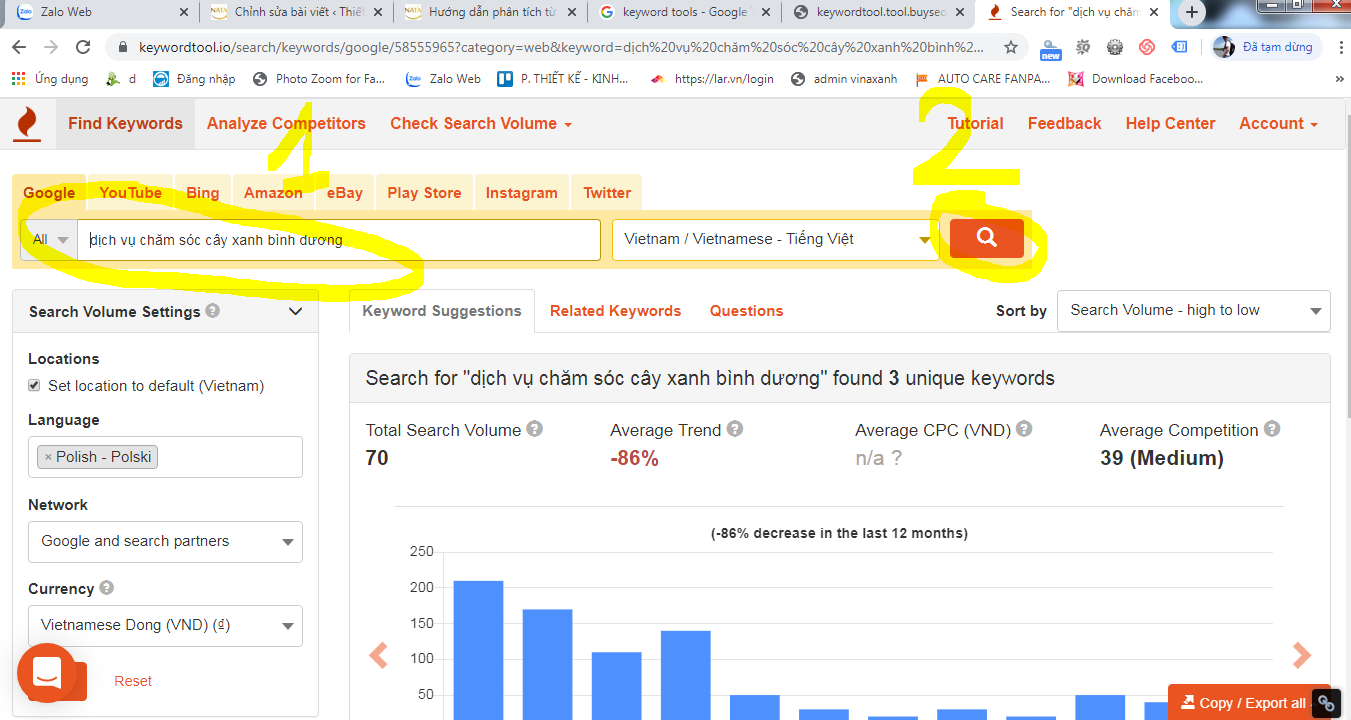Image resolution: width=1351 pixels, height=720 pixels.
Task: Show previous chart months with left arrow
Action: pos(378,655)
